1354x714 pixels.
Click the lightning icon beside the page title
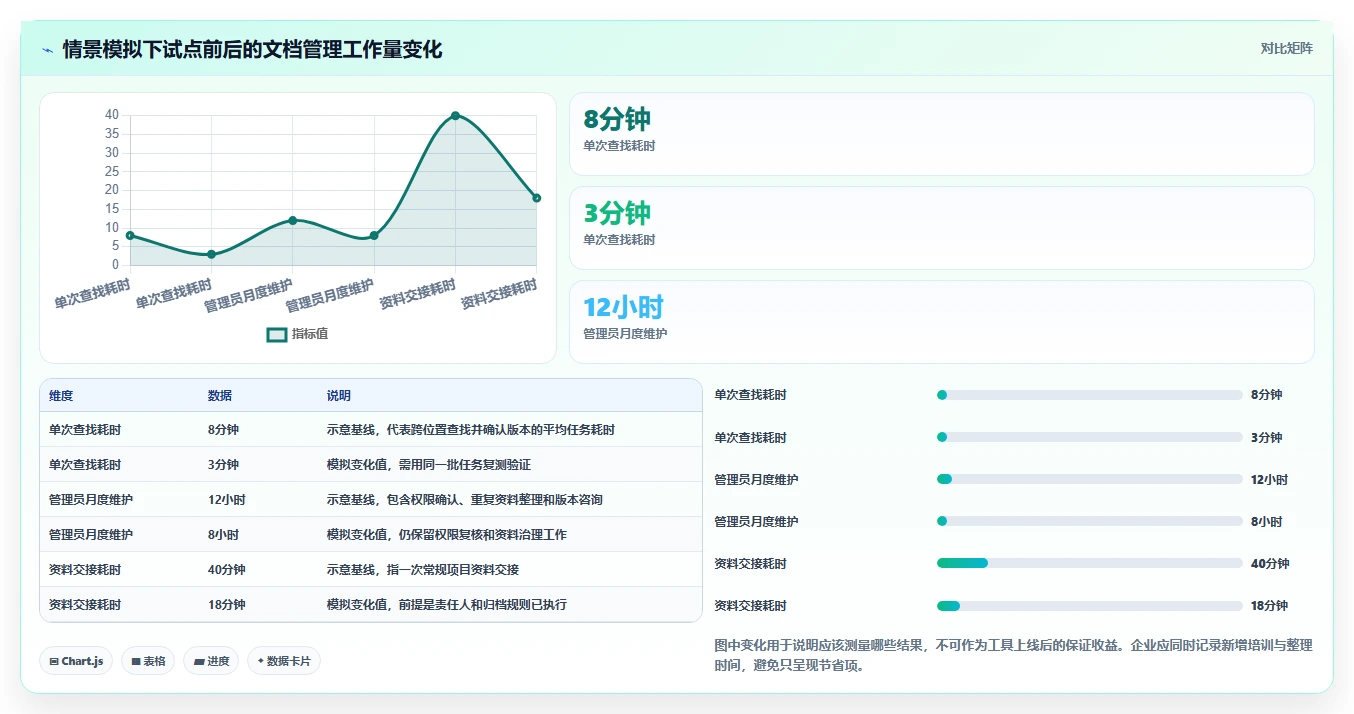(48, 50)
